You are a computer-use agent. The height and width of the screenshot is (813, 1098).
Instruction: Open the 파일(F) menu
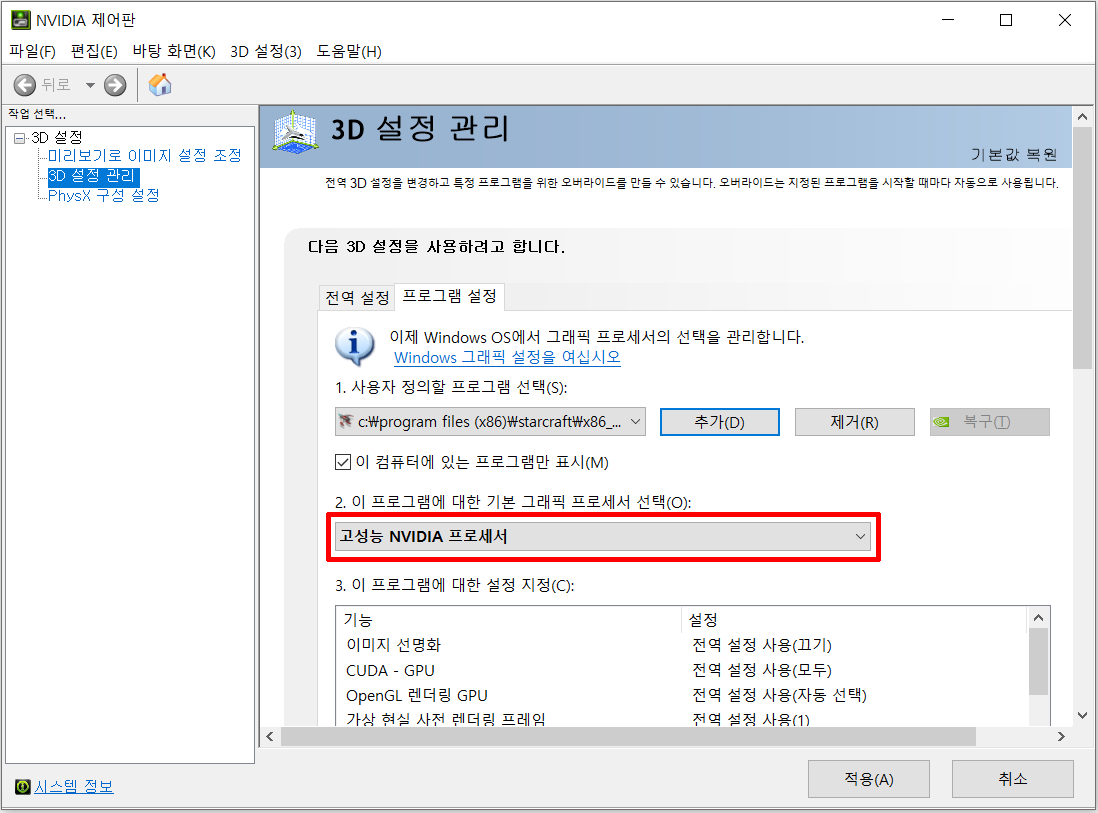[x=32, y=51]
